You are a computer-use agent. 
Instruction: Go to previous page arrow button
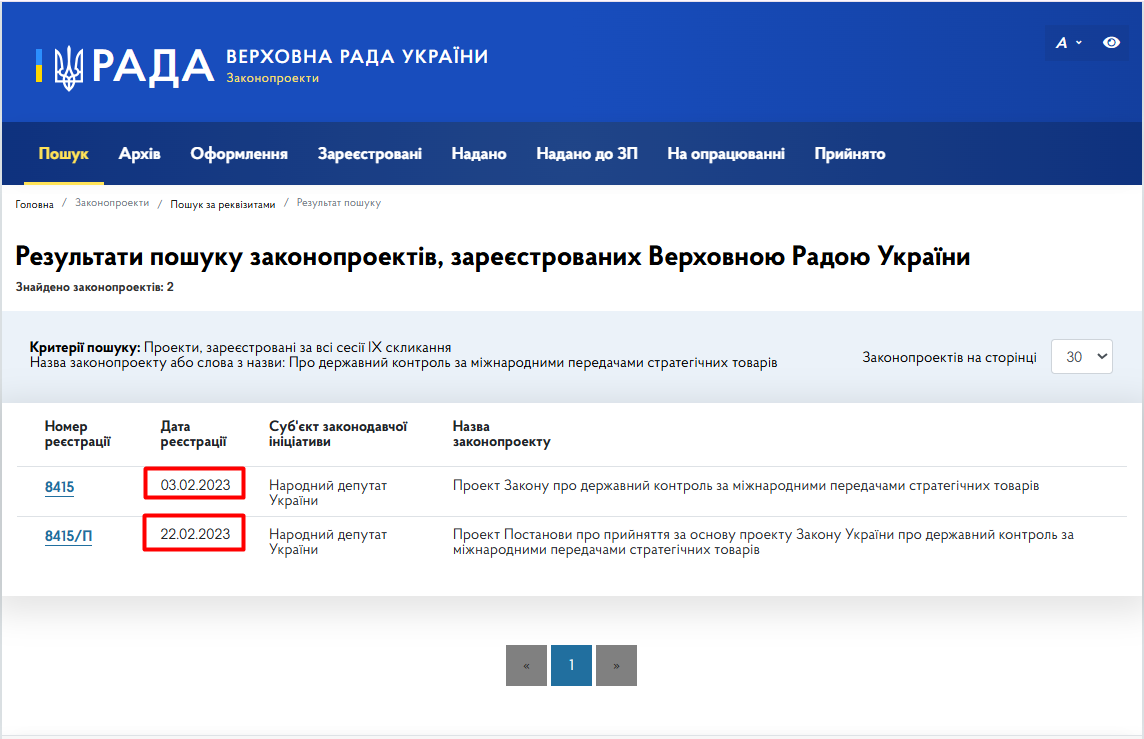point(526,665)
